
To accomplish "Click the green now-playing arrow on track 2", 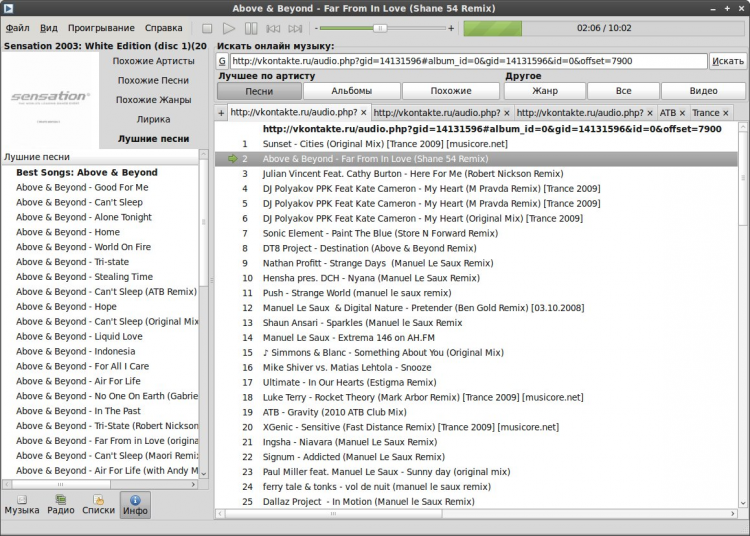I will [x=232, y=159].
